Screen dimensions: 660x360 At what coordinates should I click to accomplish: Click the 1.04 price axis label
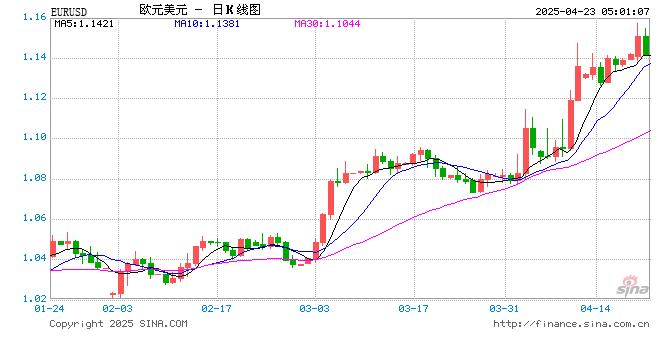[35, 258]
